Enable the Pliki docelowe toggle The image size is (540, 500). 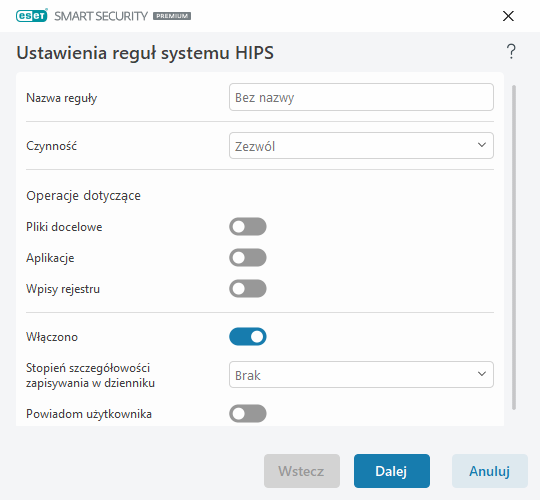(x=248, y=227)
